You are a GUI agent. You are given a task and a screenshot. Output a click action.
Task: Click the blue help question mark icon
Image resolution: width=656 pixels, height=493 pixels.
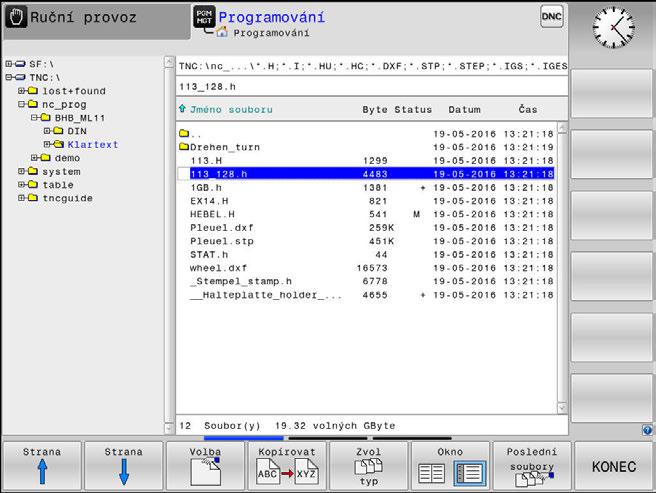point(647,430)
